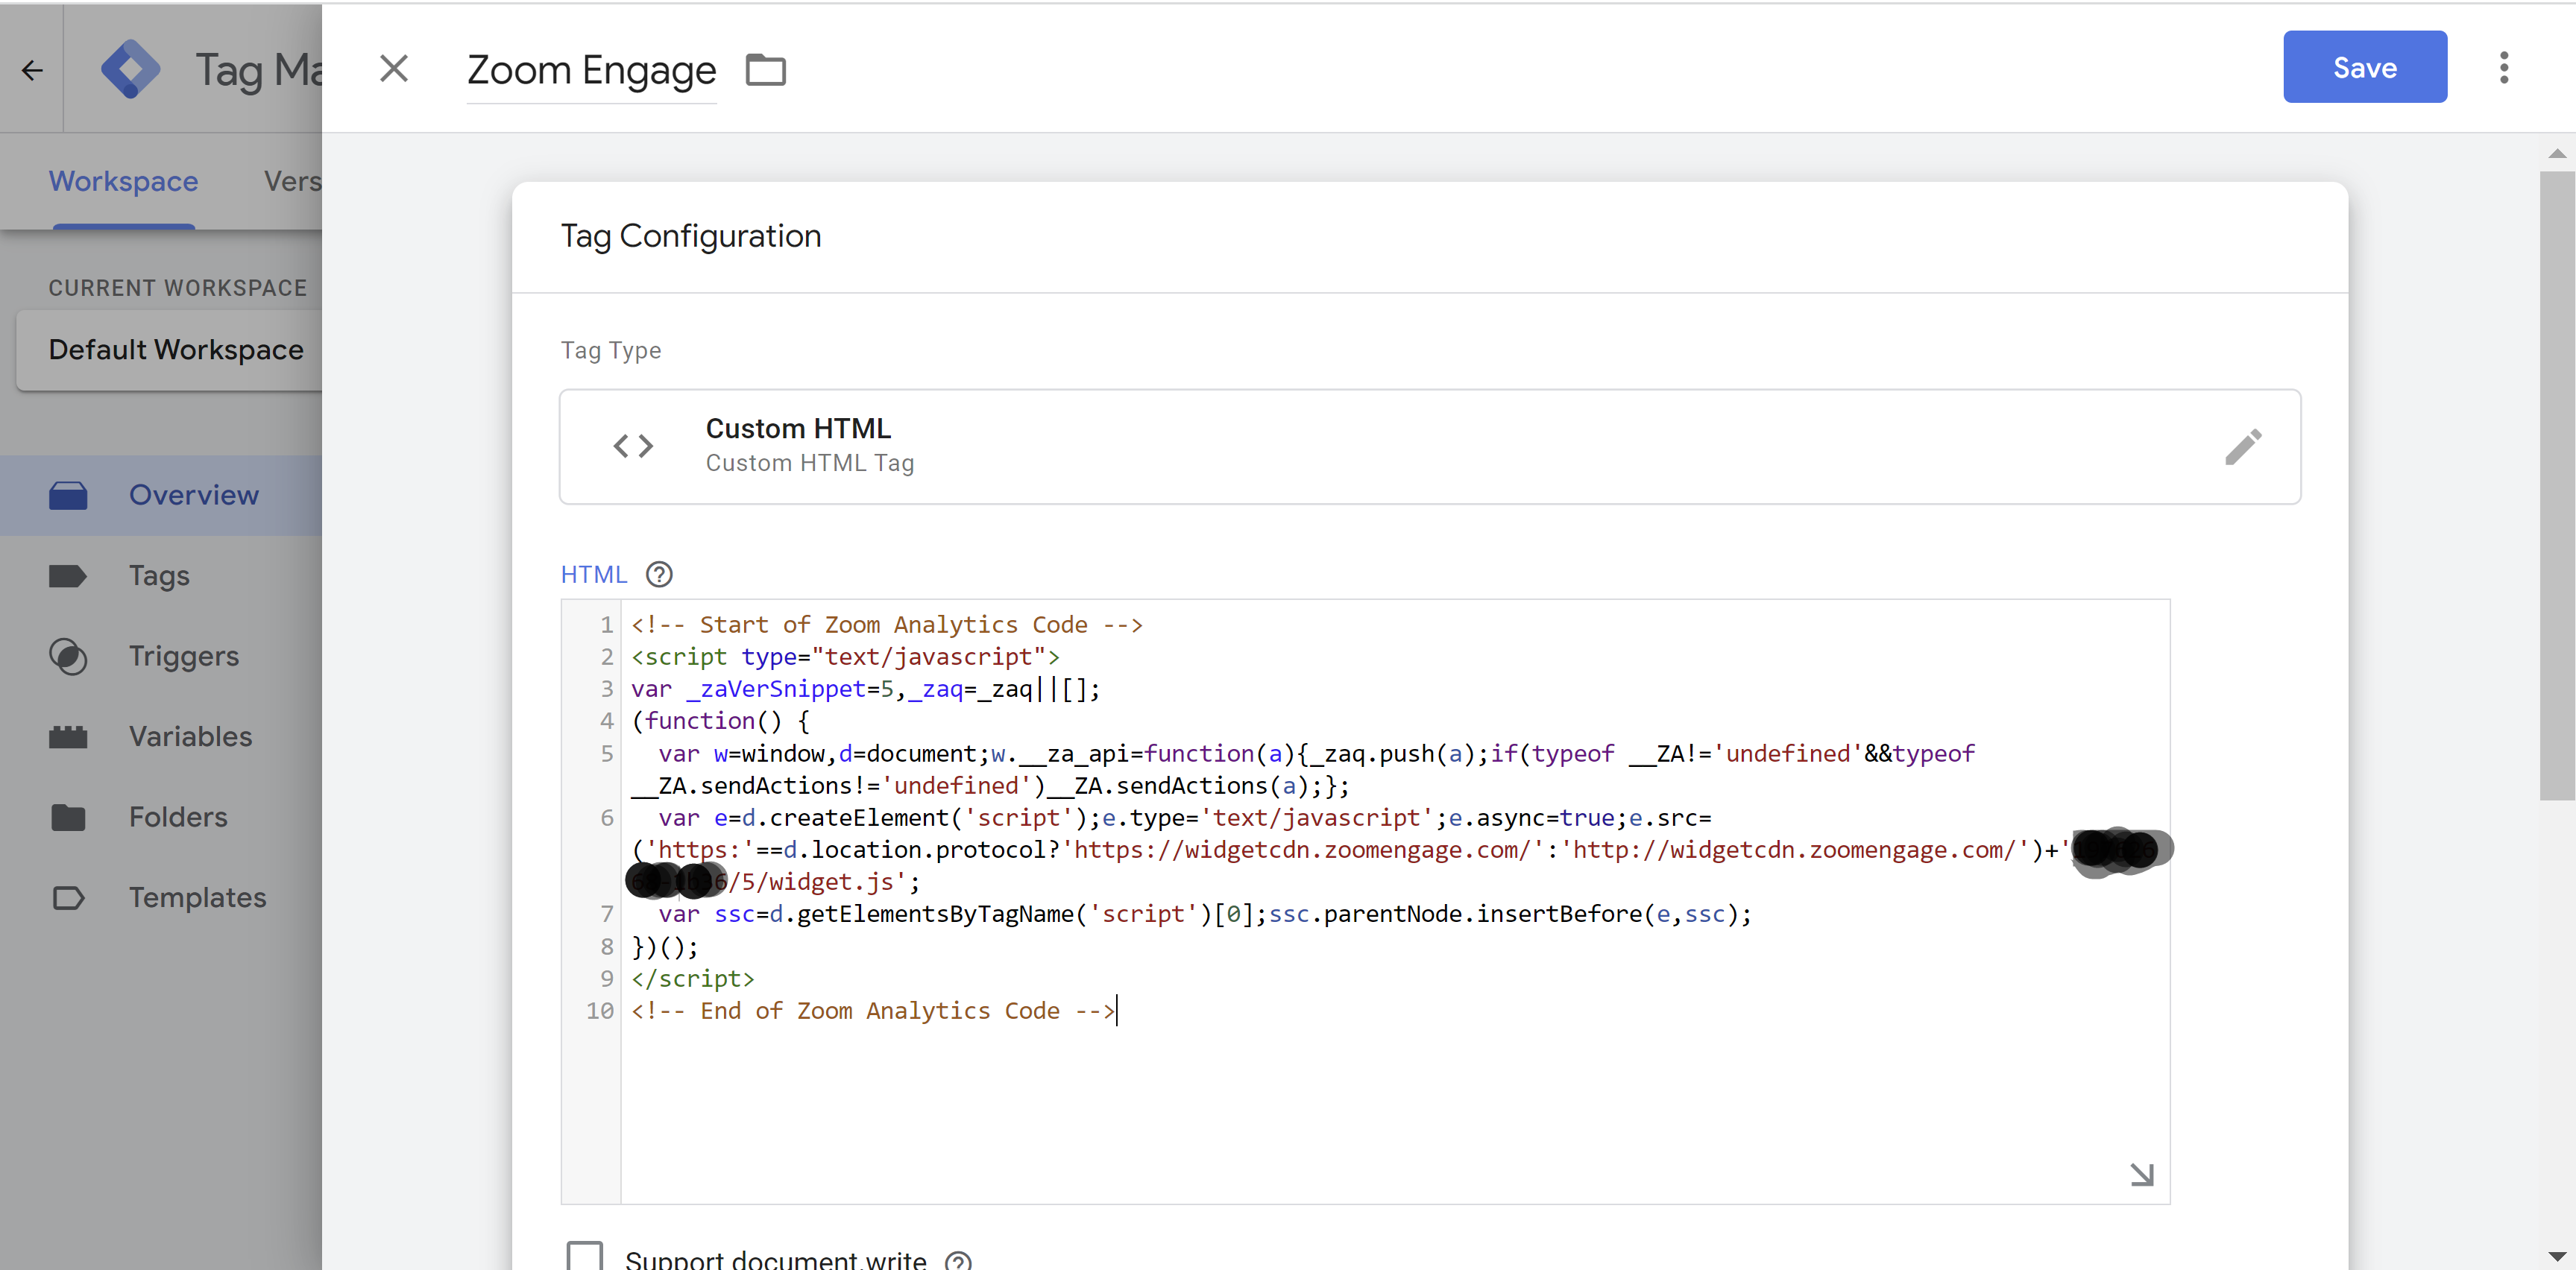Go back with the left arrow
2576x1270 pixels.
tap(32, 70)
